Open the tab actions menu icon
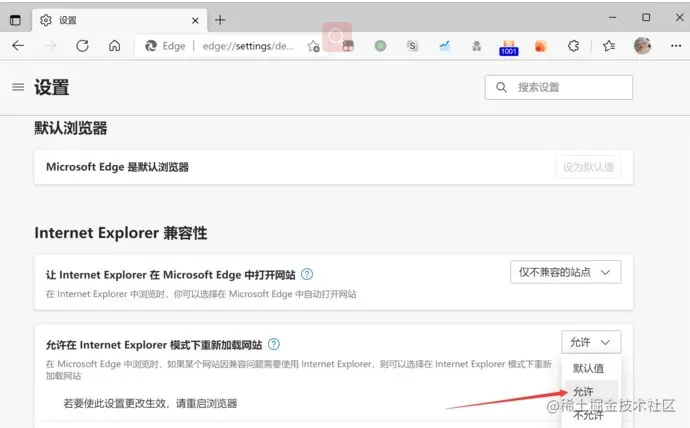 pos(15,20)
